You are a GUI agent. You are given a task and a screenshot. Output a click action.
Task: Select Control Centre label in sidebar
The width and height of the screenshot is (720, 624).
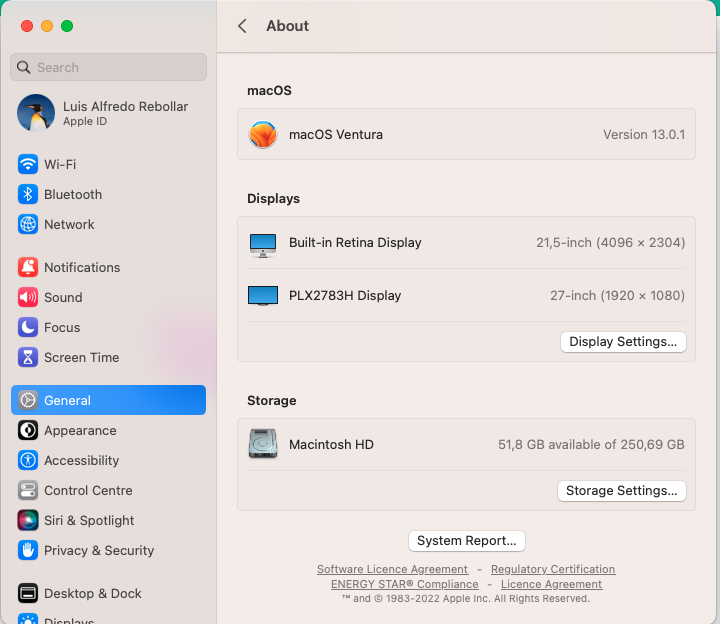click(x=88, y=490)
